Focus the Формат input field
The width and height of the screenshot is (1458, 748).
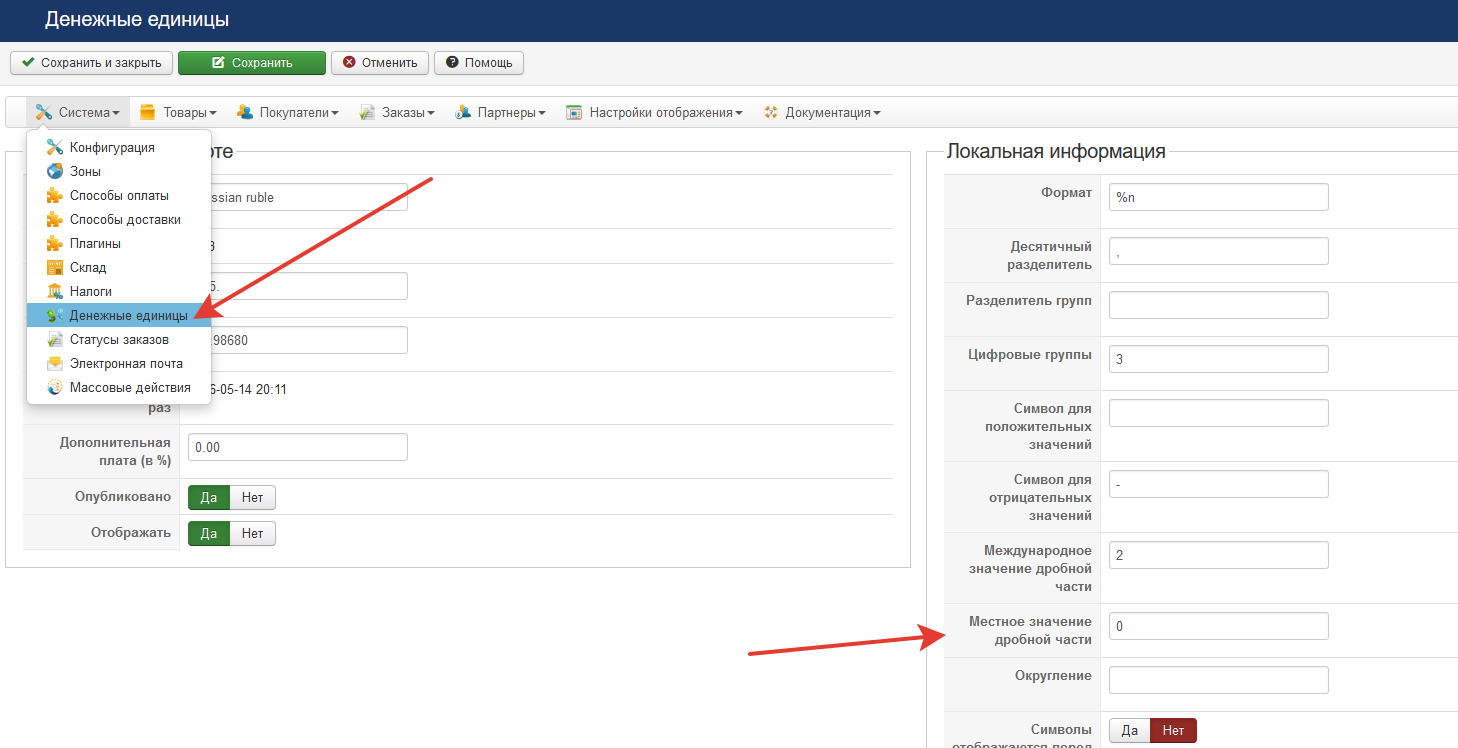click(x=1219, y=197)
